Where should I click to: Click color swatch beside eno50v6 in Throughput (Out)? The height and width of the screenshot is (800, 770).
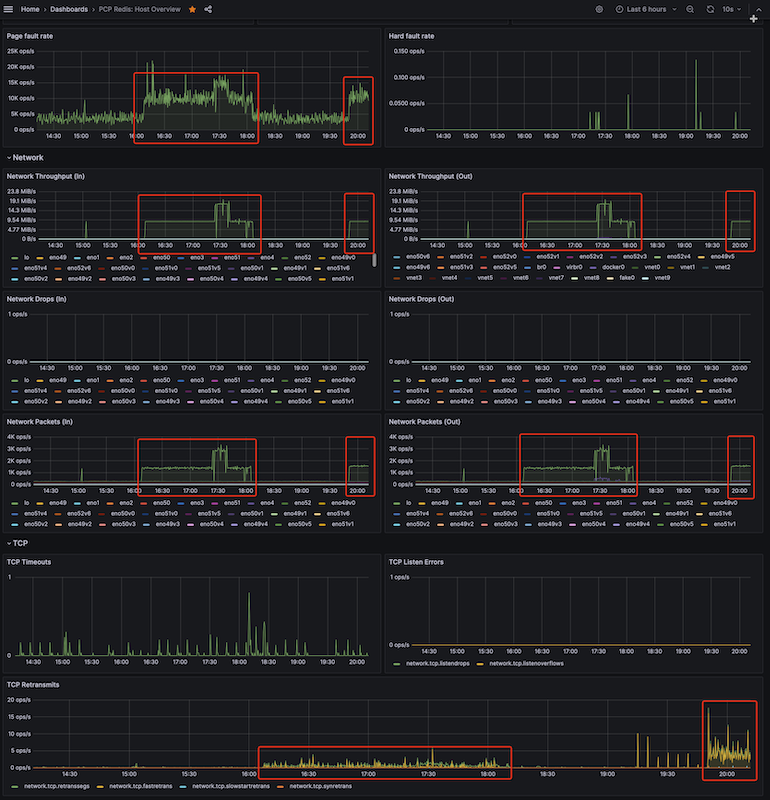(396, 257)
